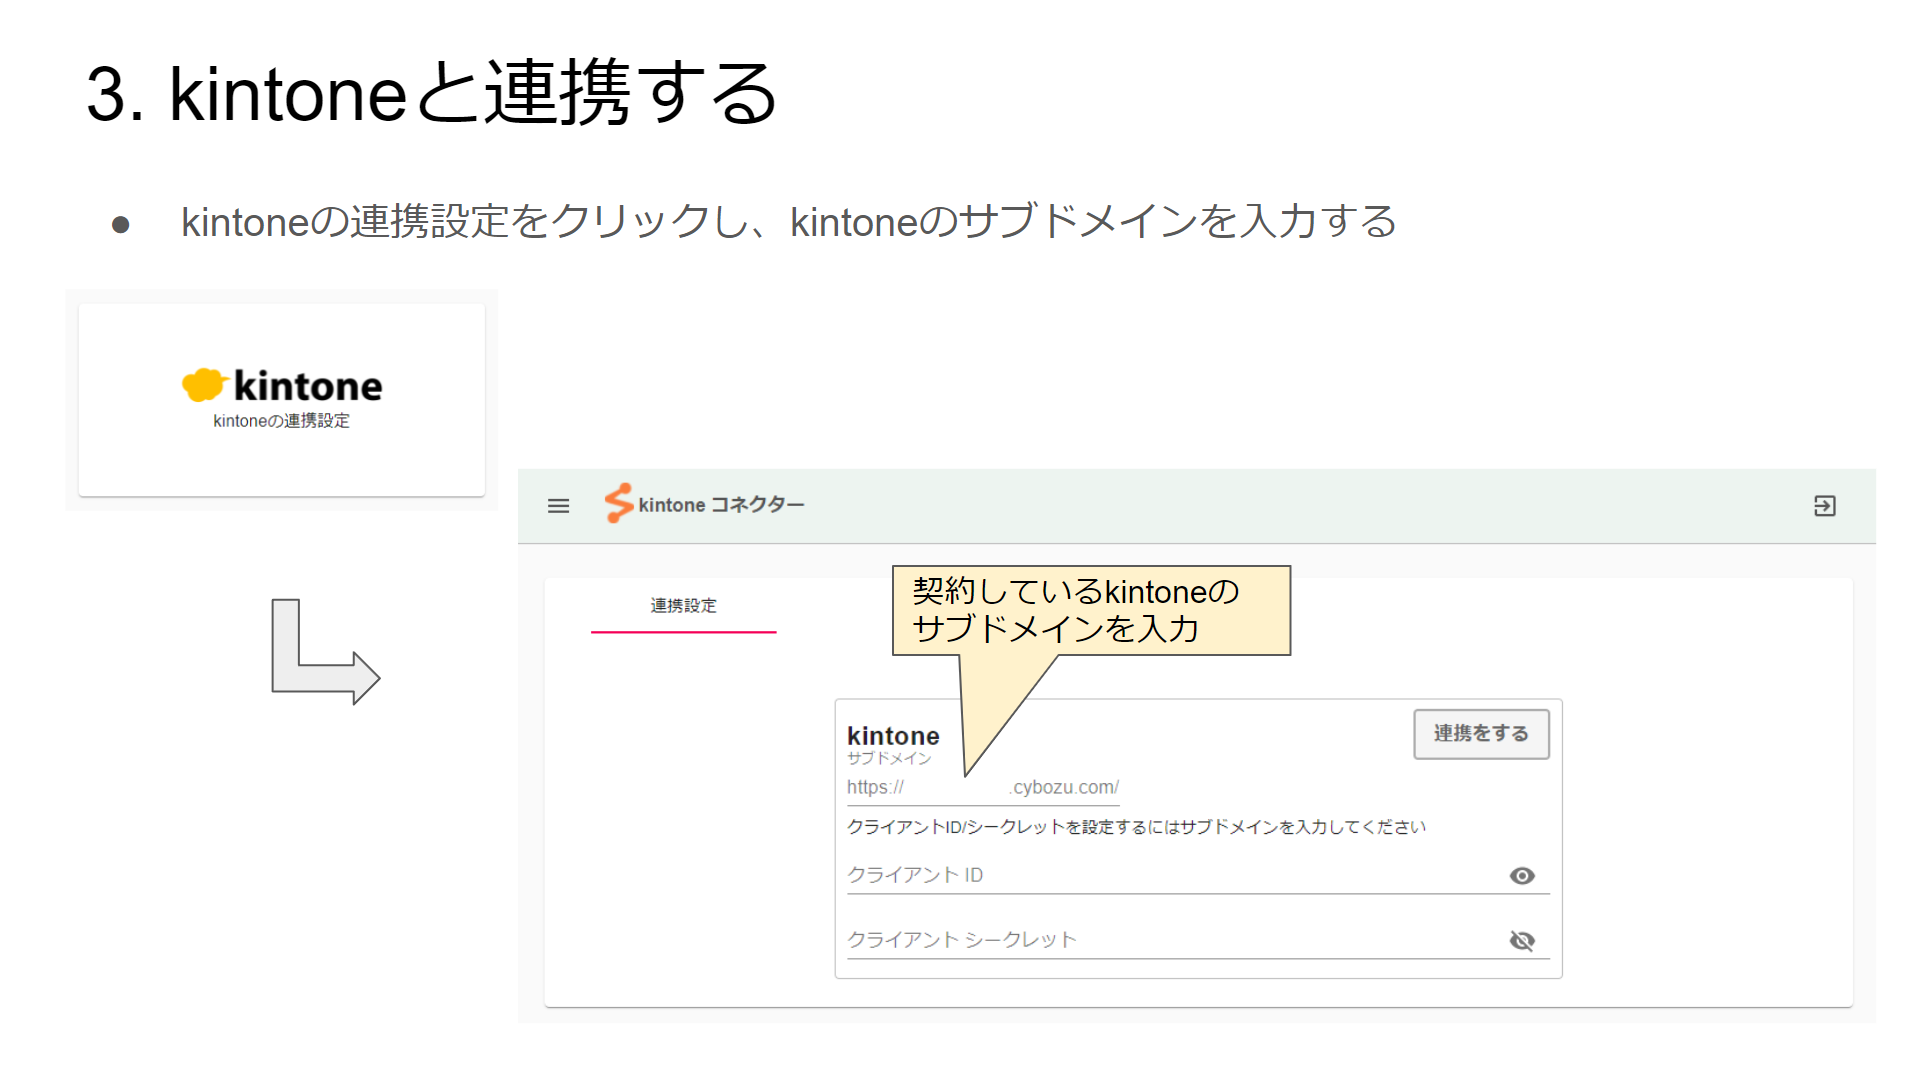Toggle visibility of クライアント シークレット
The width and height of the screenshot is (1920, 1080).
1522,941
